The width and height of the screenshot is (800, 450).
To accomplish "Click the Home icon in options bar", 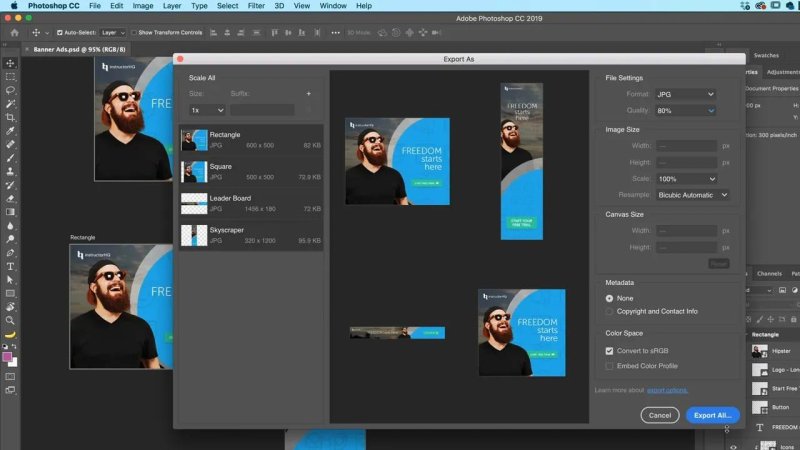I will coord(14,33).
